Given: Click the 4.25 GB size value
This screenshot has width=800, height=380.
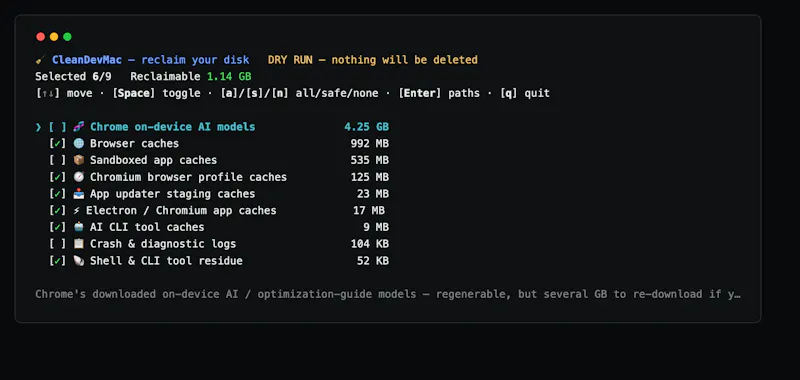Looking at the screenshot, I should point(366,127).
